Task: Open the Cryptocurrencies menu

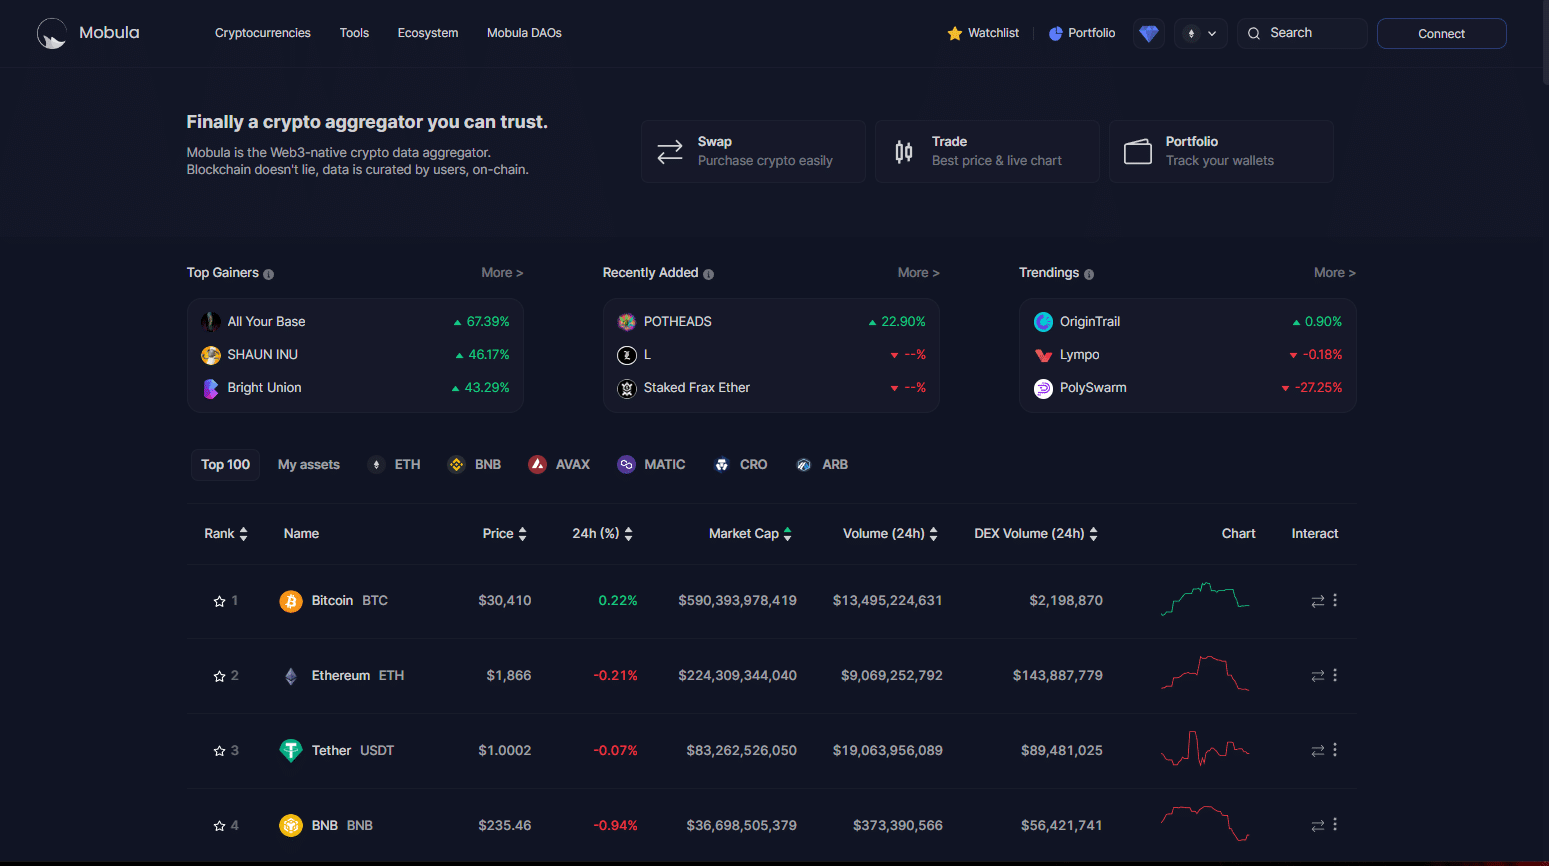Action: (263, 33)
